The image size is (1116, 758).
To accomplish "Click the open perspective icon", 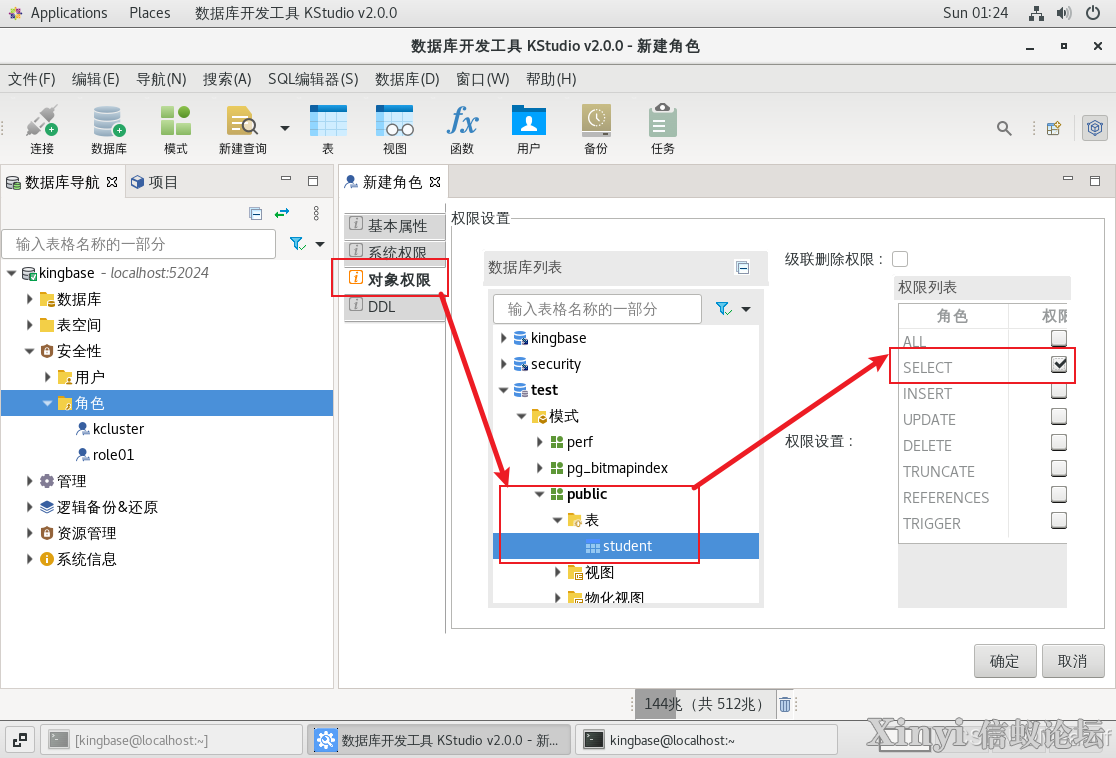I will click(x=1054, y=128).
